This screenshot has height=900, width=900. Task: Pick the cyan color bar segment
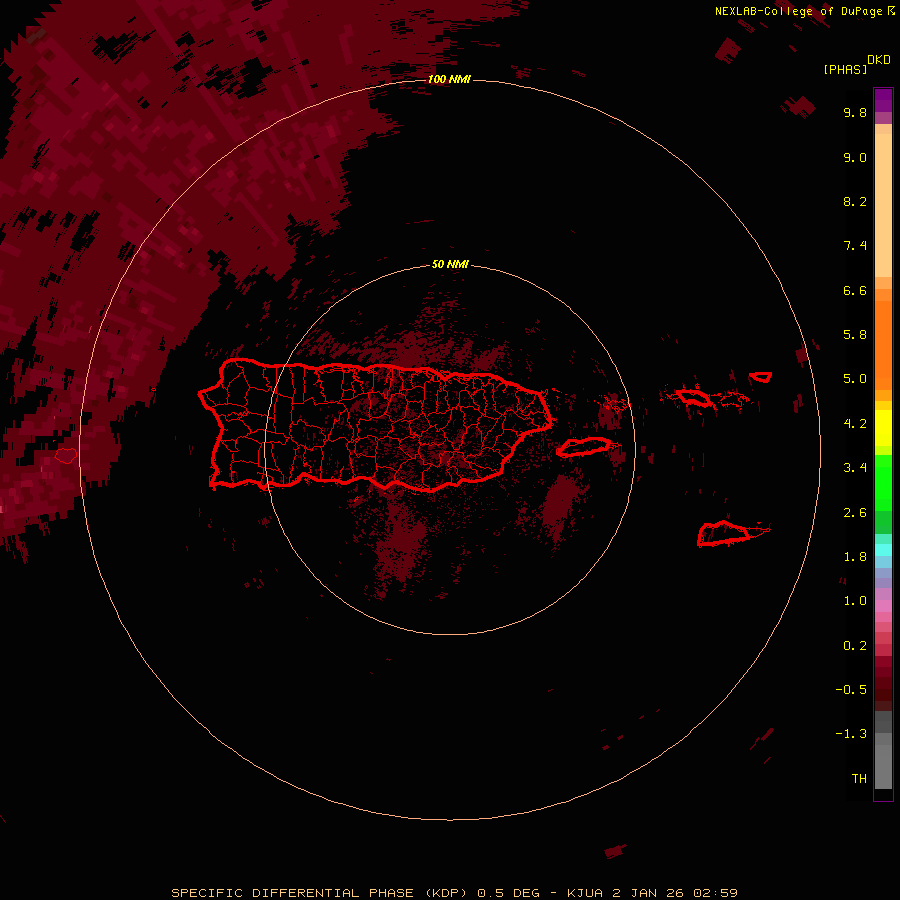[883, 549]
